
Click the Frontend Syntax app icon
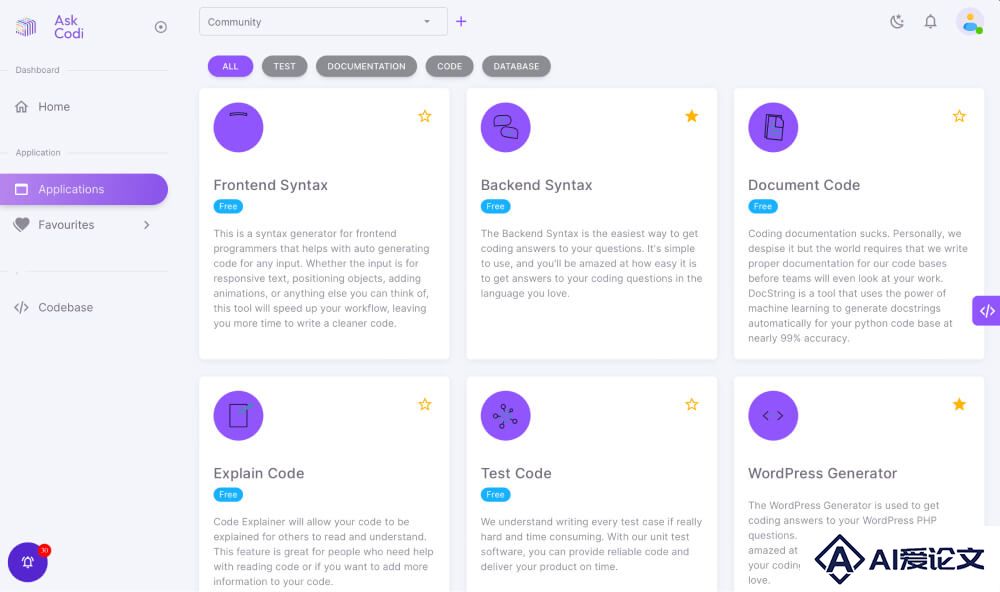pyautogui.click(x=238, y=127)
